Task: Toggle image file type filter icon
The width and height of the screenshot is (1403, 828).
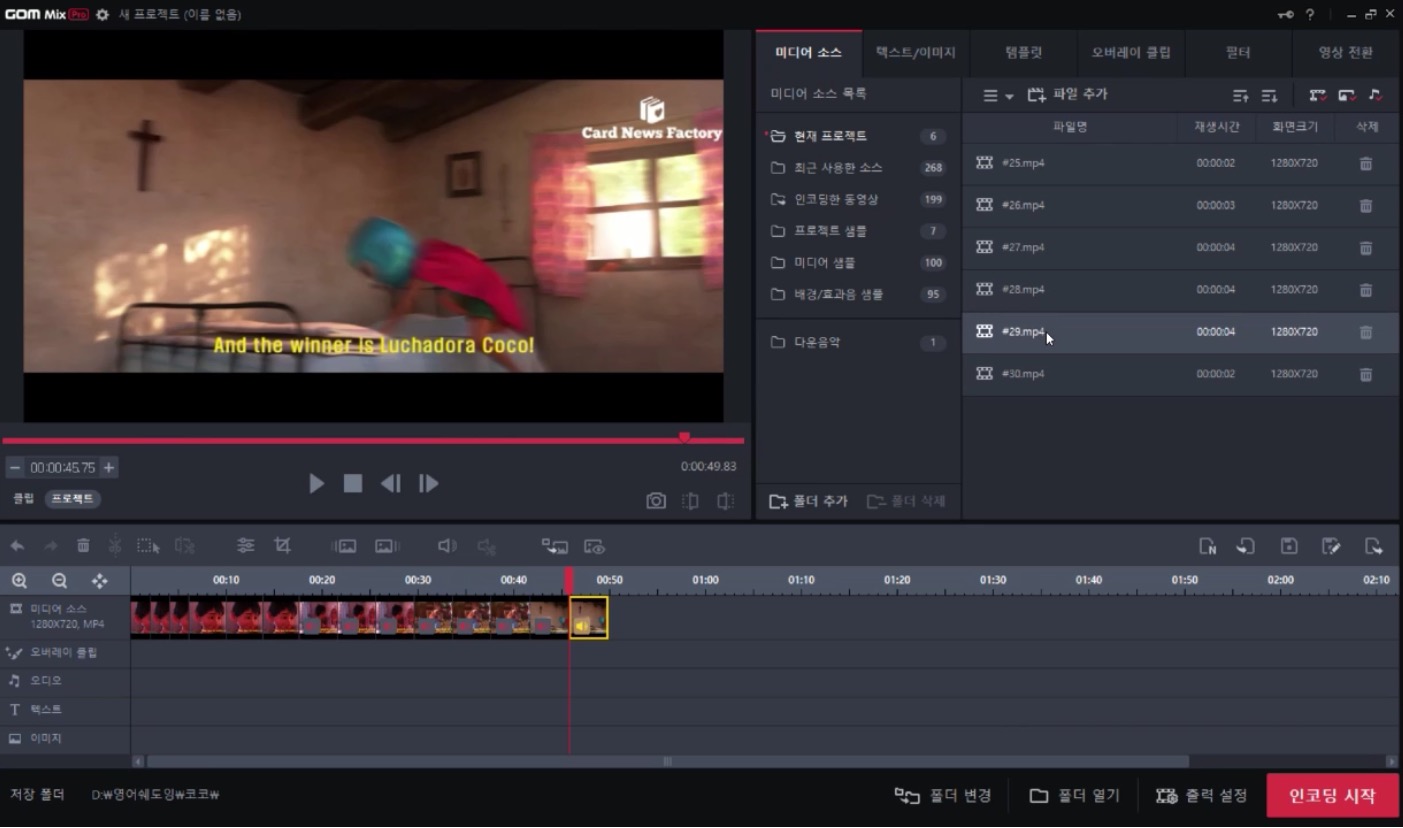Action: coord(1347,96)
